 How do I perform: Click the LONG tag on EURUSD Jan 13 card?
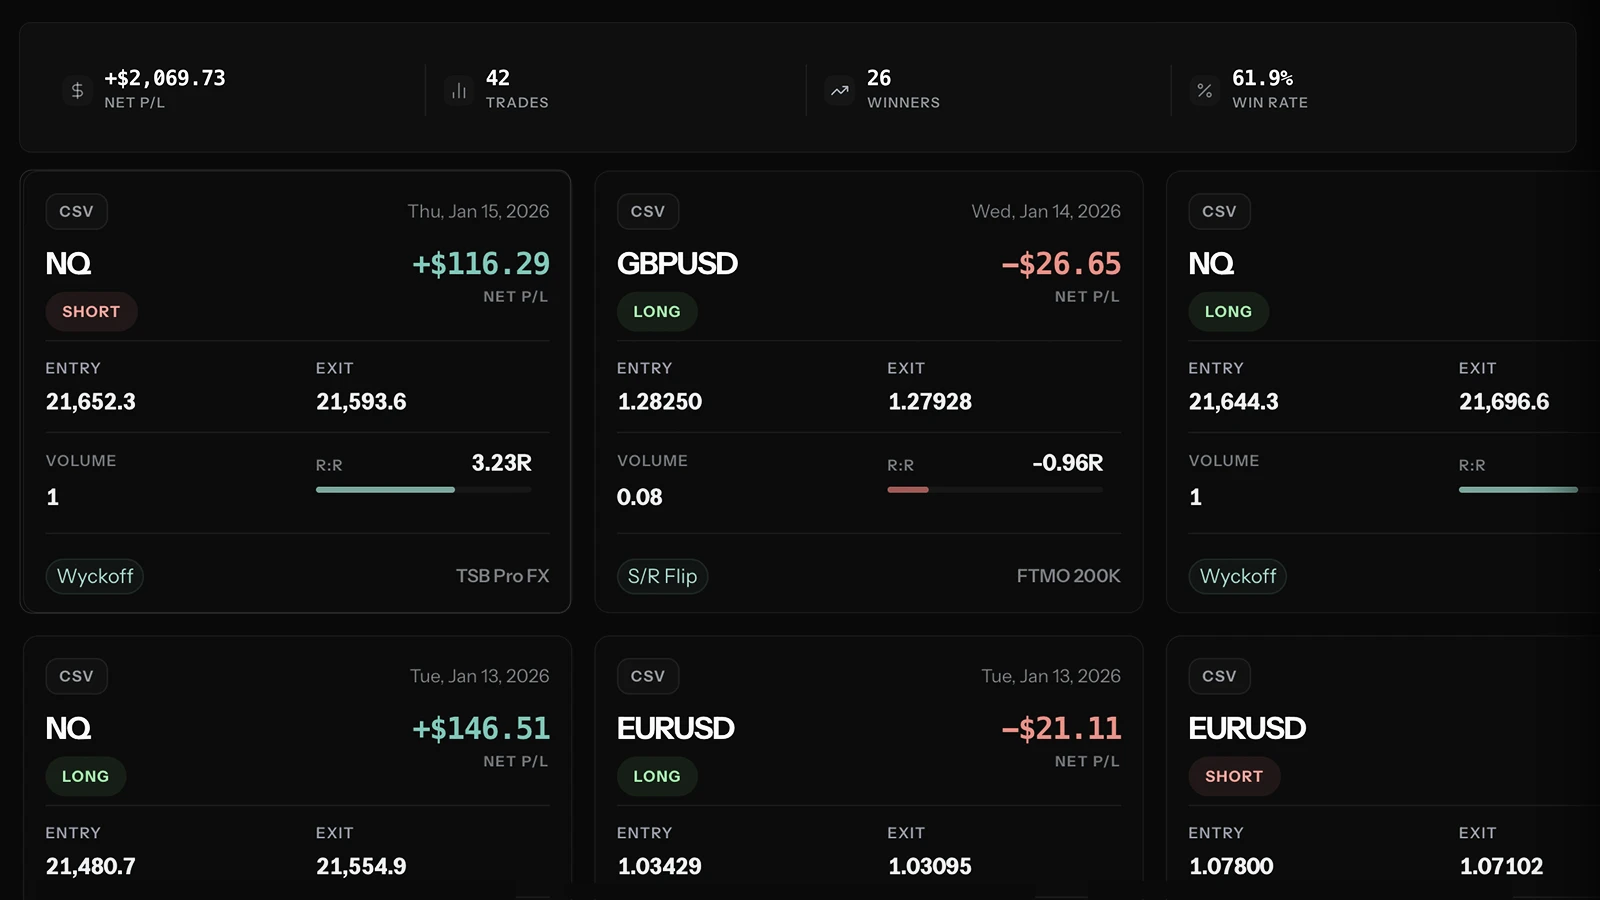(657, 776)
